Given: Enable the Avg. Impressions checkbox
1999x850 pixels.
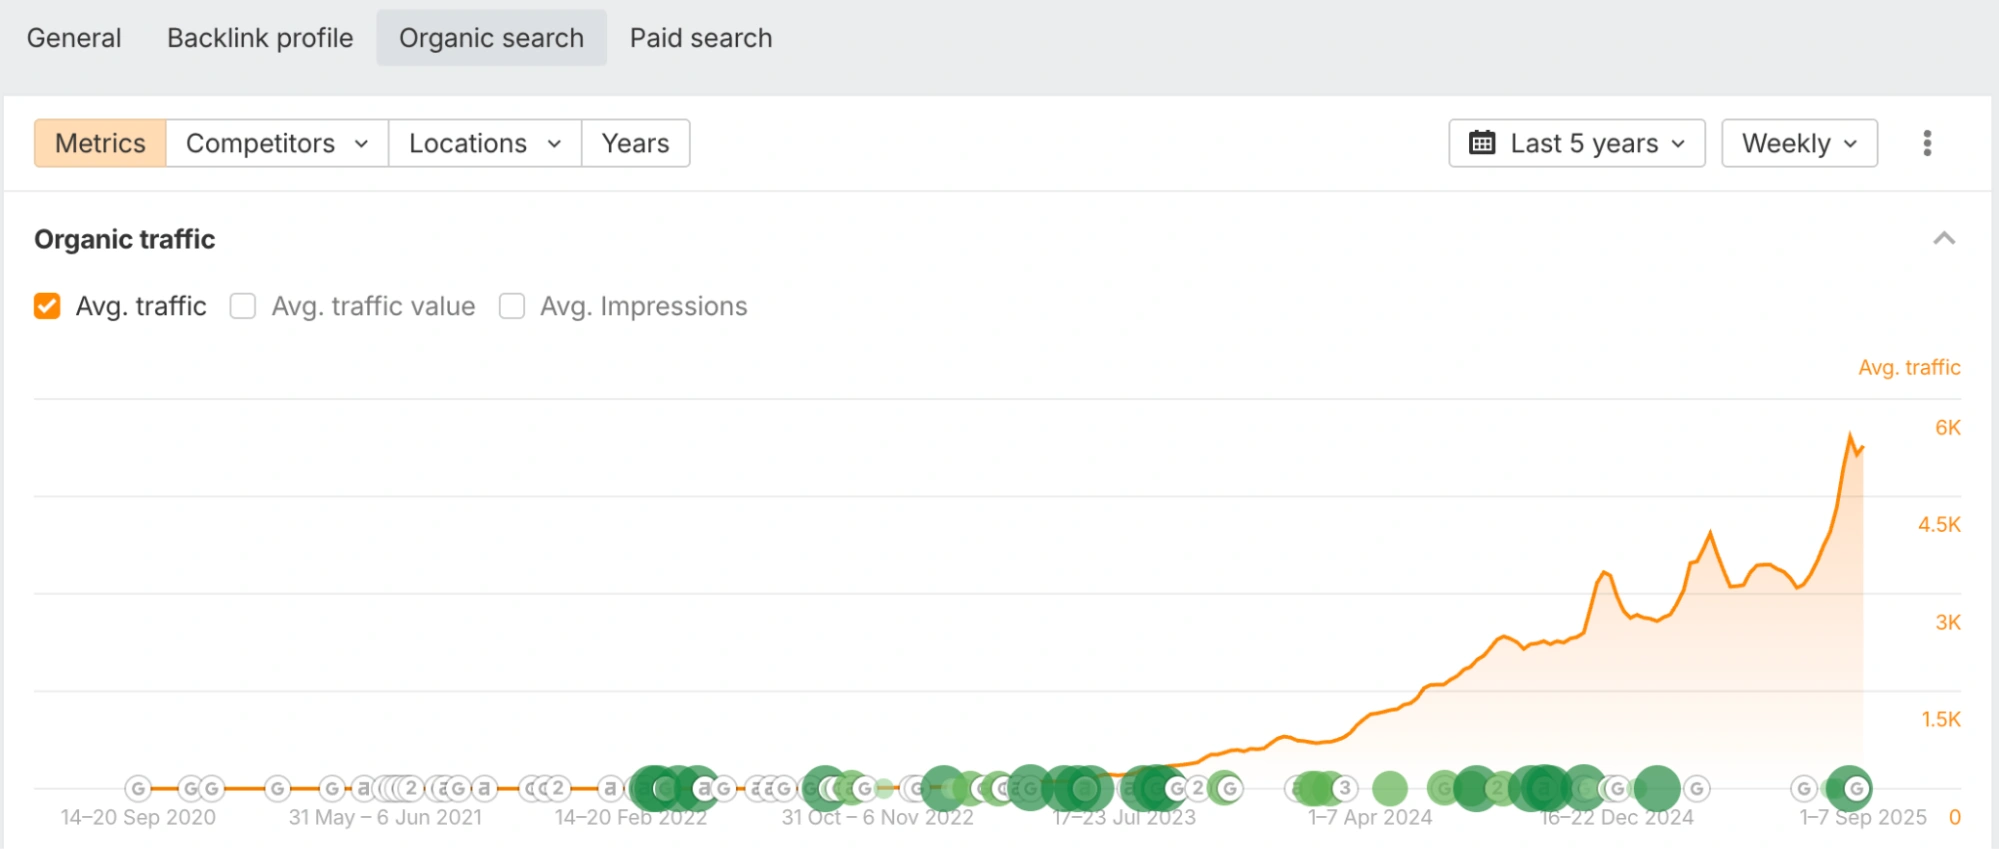Looking at the screenshot, I should pos(512,306).
